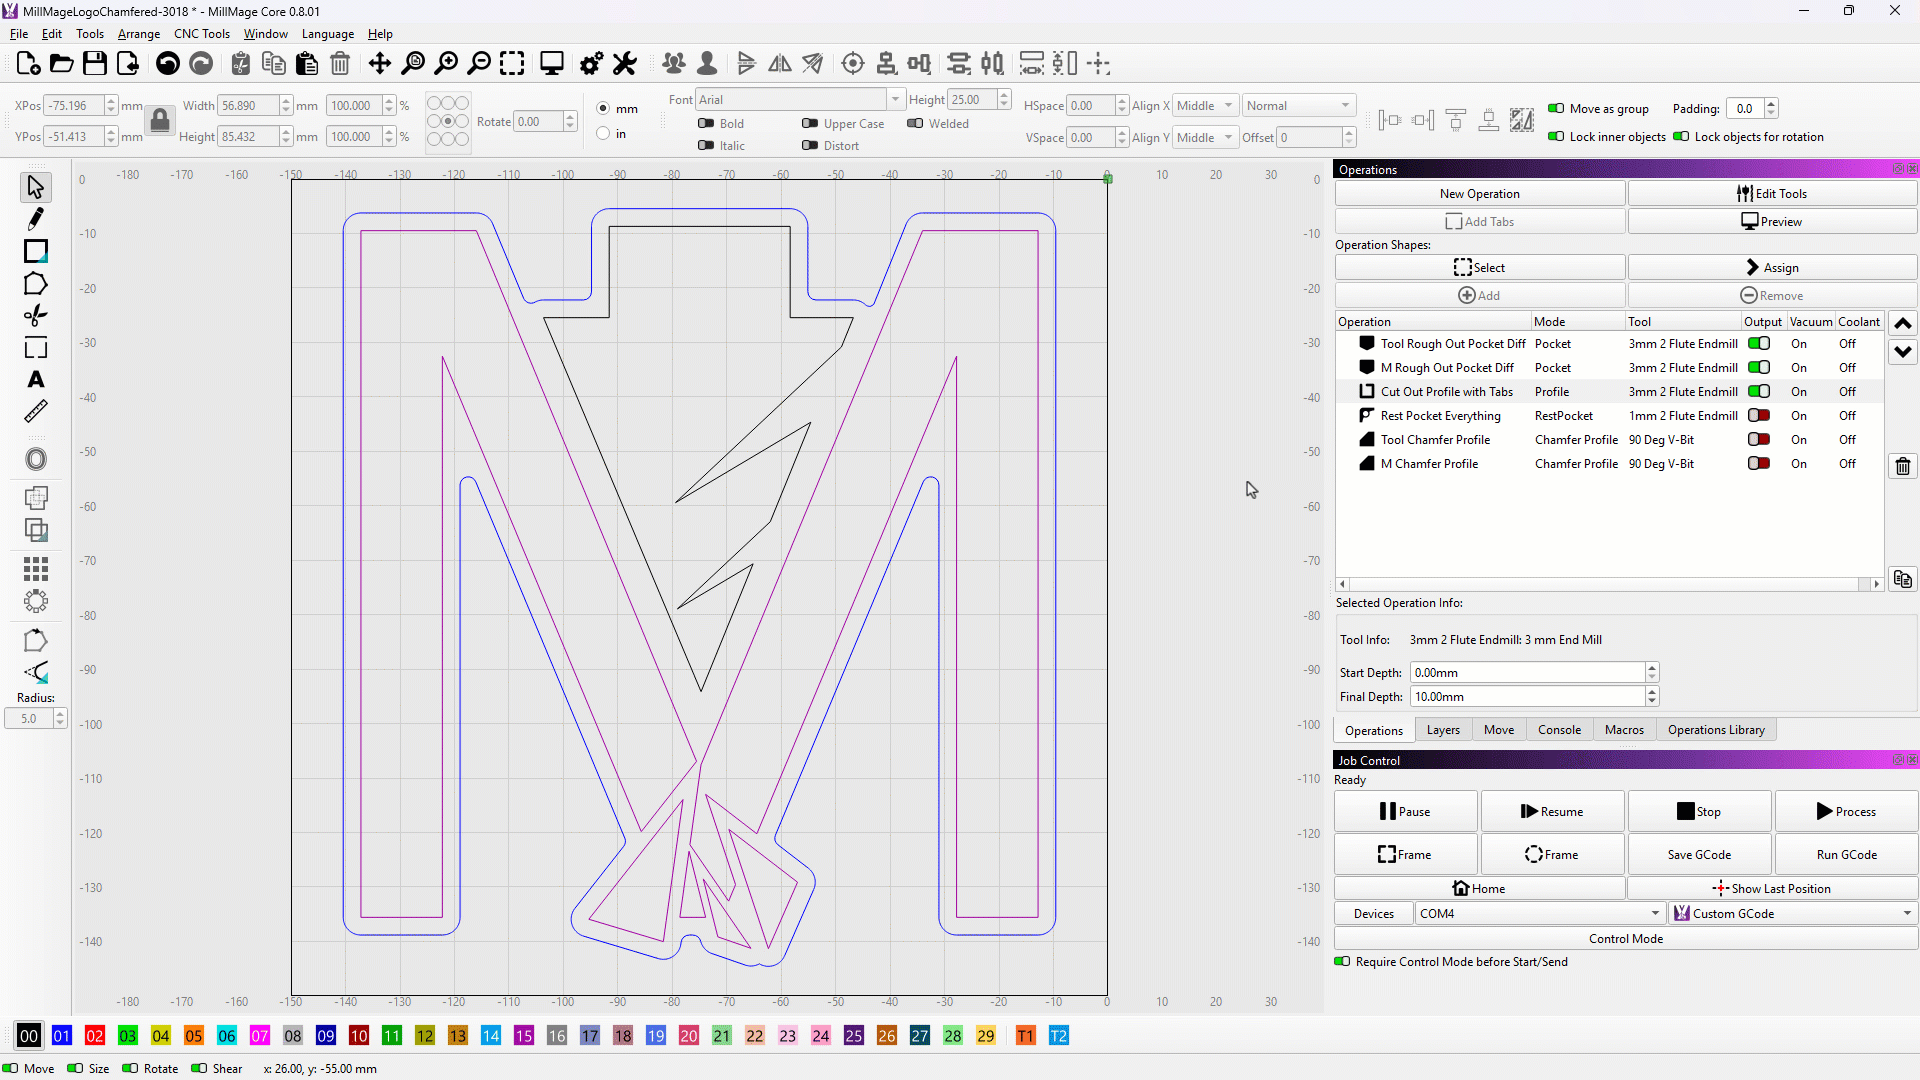The width and height of the screenshot is (1920, 1080).
Task: Open the Align X Middle dropdown
Action: click(x=1204, y=106)
